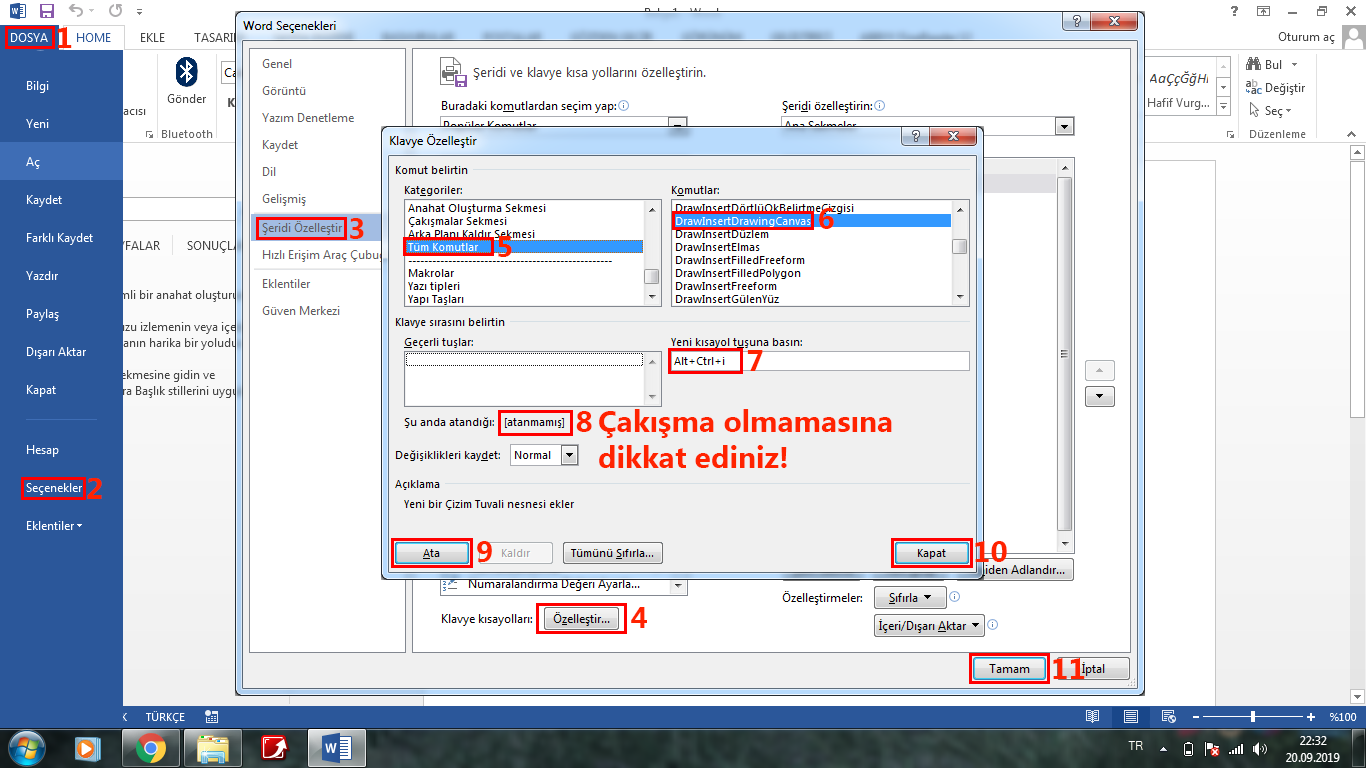Image resolution: width=1366 pixels, height=768 pixels.
Task: Click the Tümünü Sıfırla button
Action: [613, 553]
